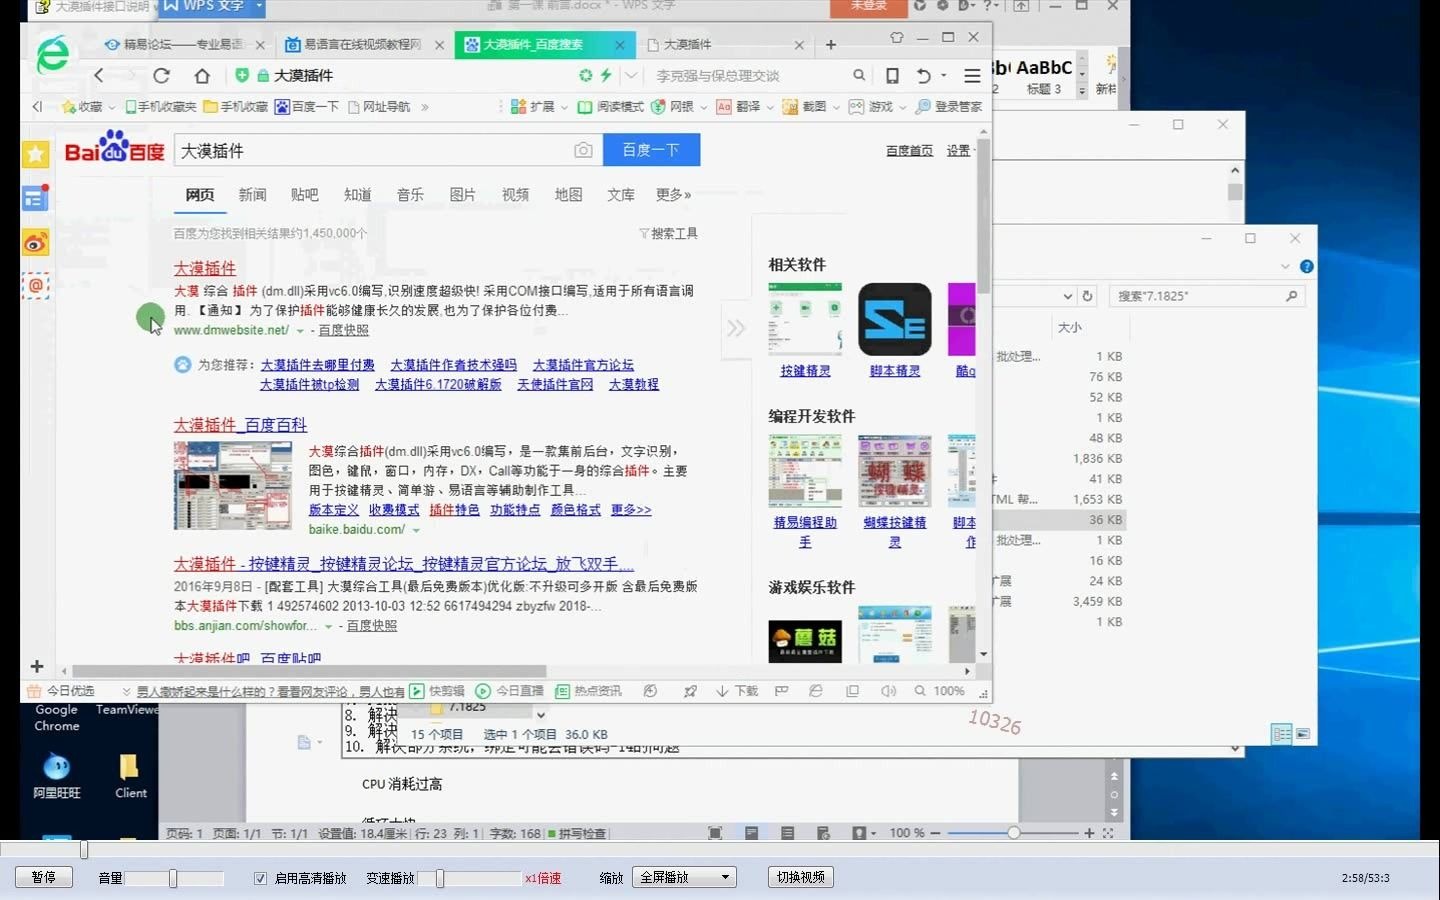Click the volume slider handle
The height and width of the screenshot is (900, 1440).
click(x=173, y=878)
